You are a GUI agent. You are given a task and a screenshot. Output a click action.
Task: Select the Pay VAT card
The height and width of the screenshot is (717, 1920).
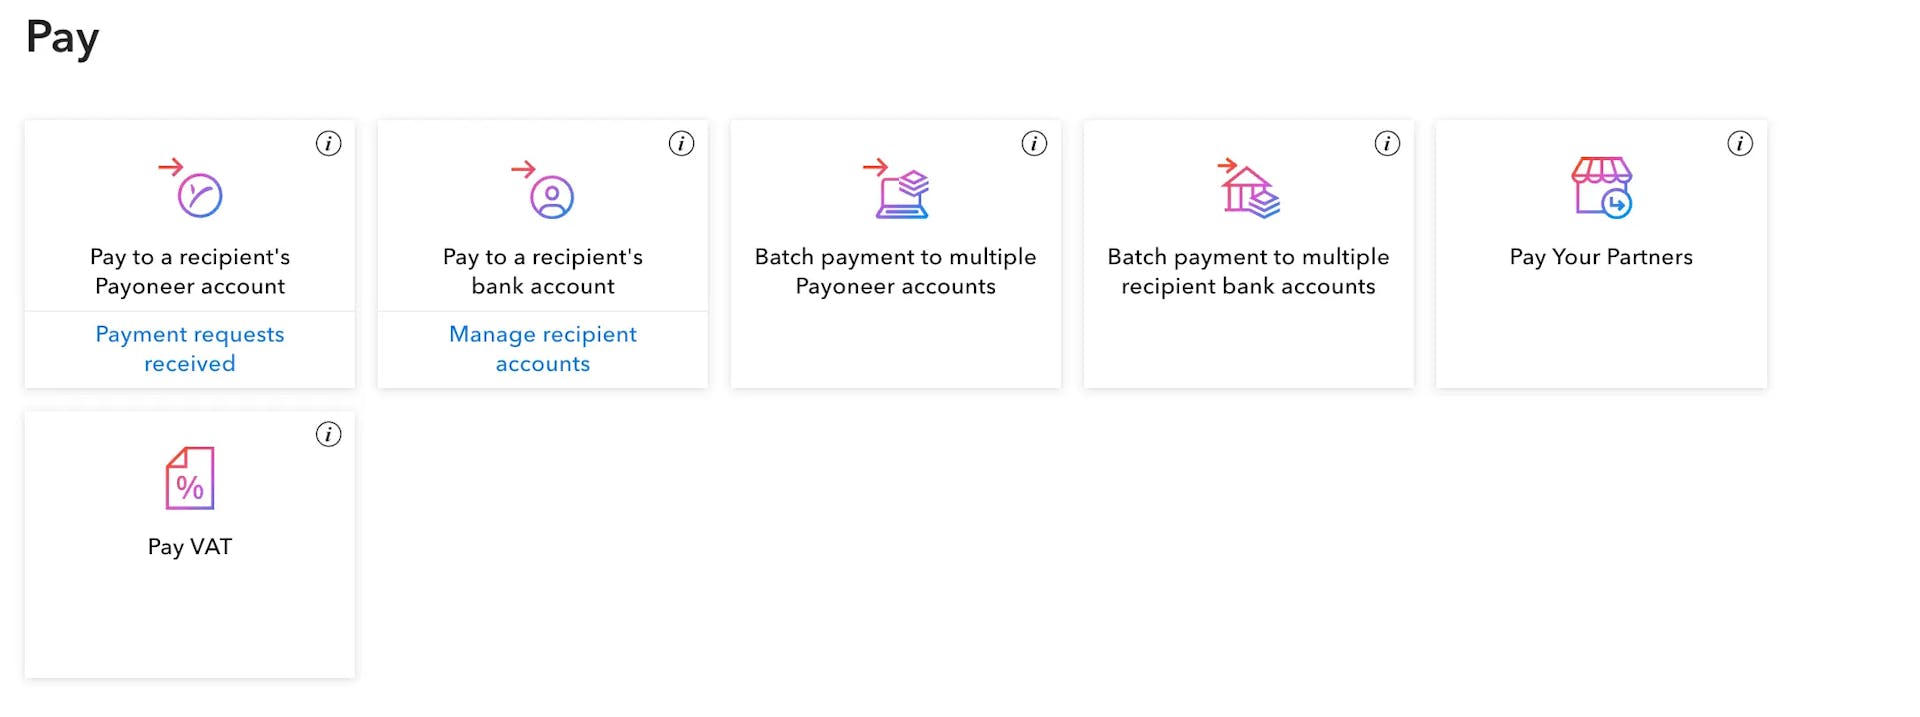190,546
